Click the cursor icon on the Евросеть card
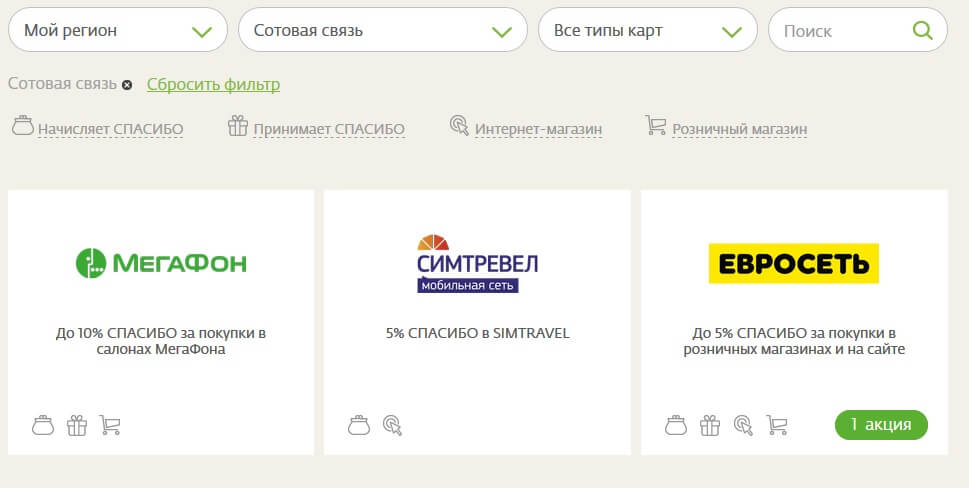 743,425
